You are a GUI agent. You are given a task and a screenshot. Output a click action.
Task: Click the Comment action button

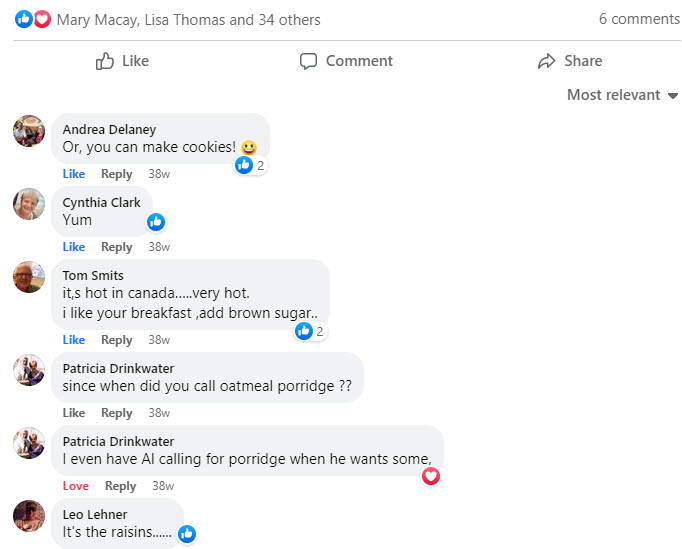pyautogui.click(x=346, y=61)
